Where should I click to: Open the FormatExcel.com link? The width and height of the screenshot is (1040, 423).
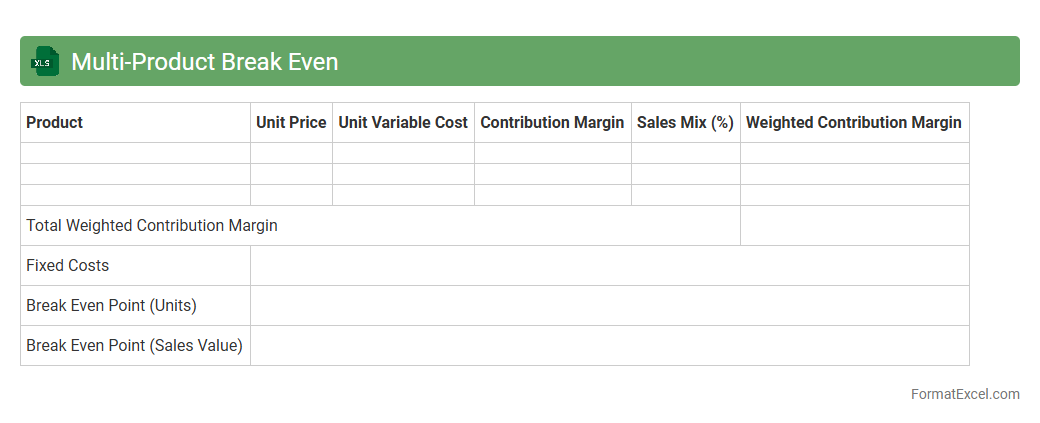coord(964,394)
